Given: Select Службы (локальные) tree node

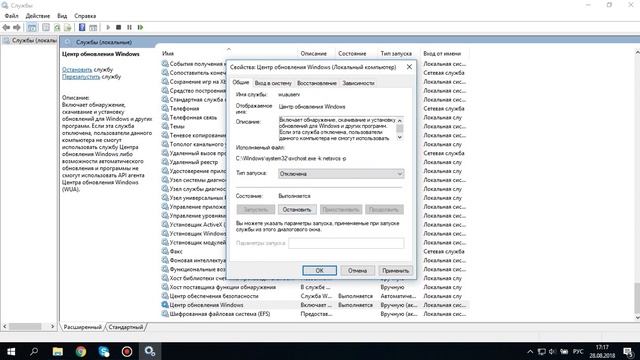Looking at the screenshot, I should [x=30, y=40].
